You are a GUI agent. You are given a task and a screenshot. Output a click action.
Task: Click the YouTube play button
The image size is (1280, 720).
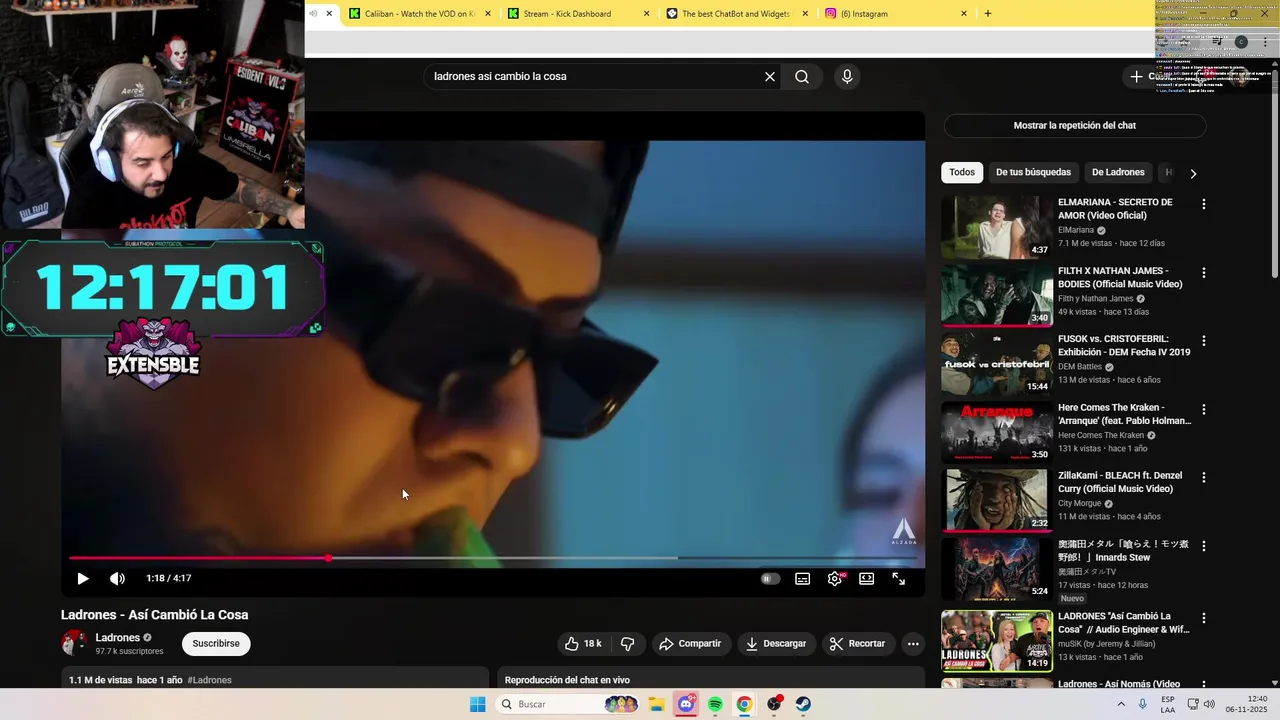tap(83, 579)
